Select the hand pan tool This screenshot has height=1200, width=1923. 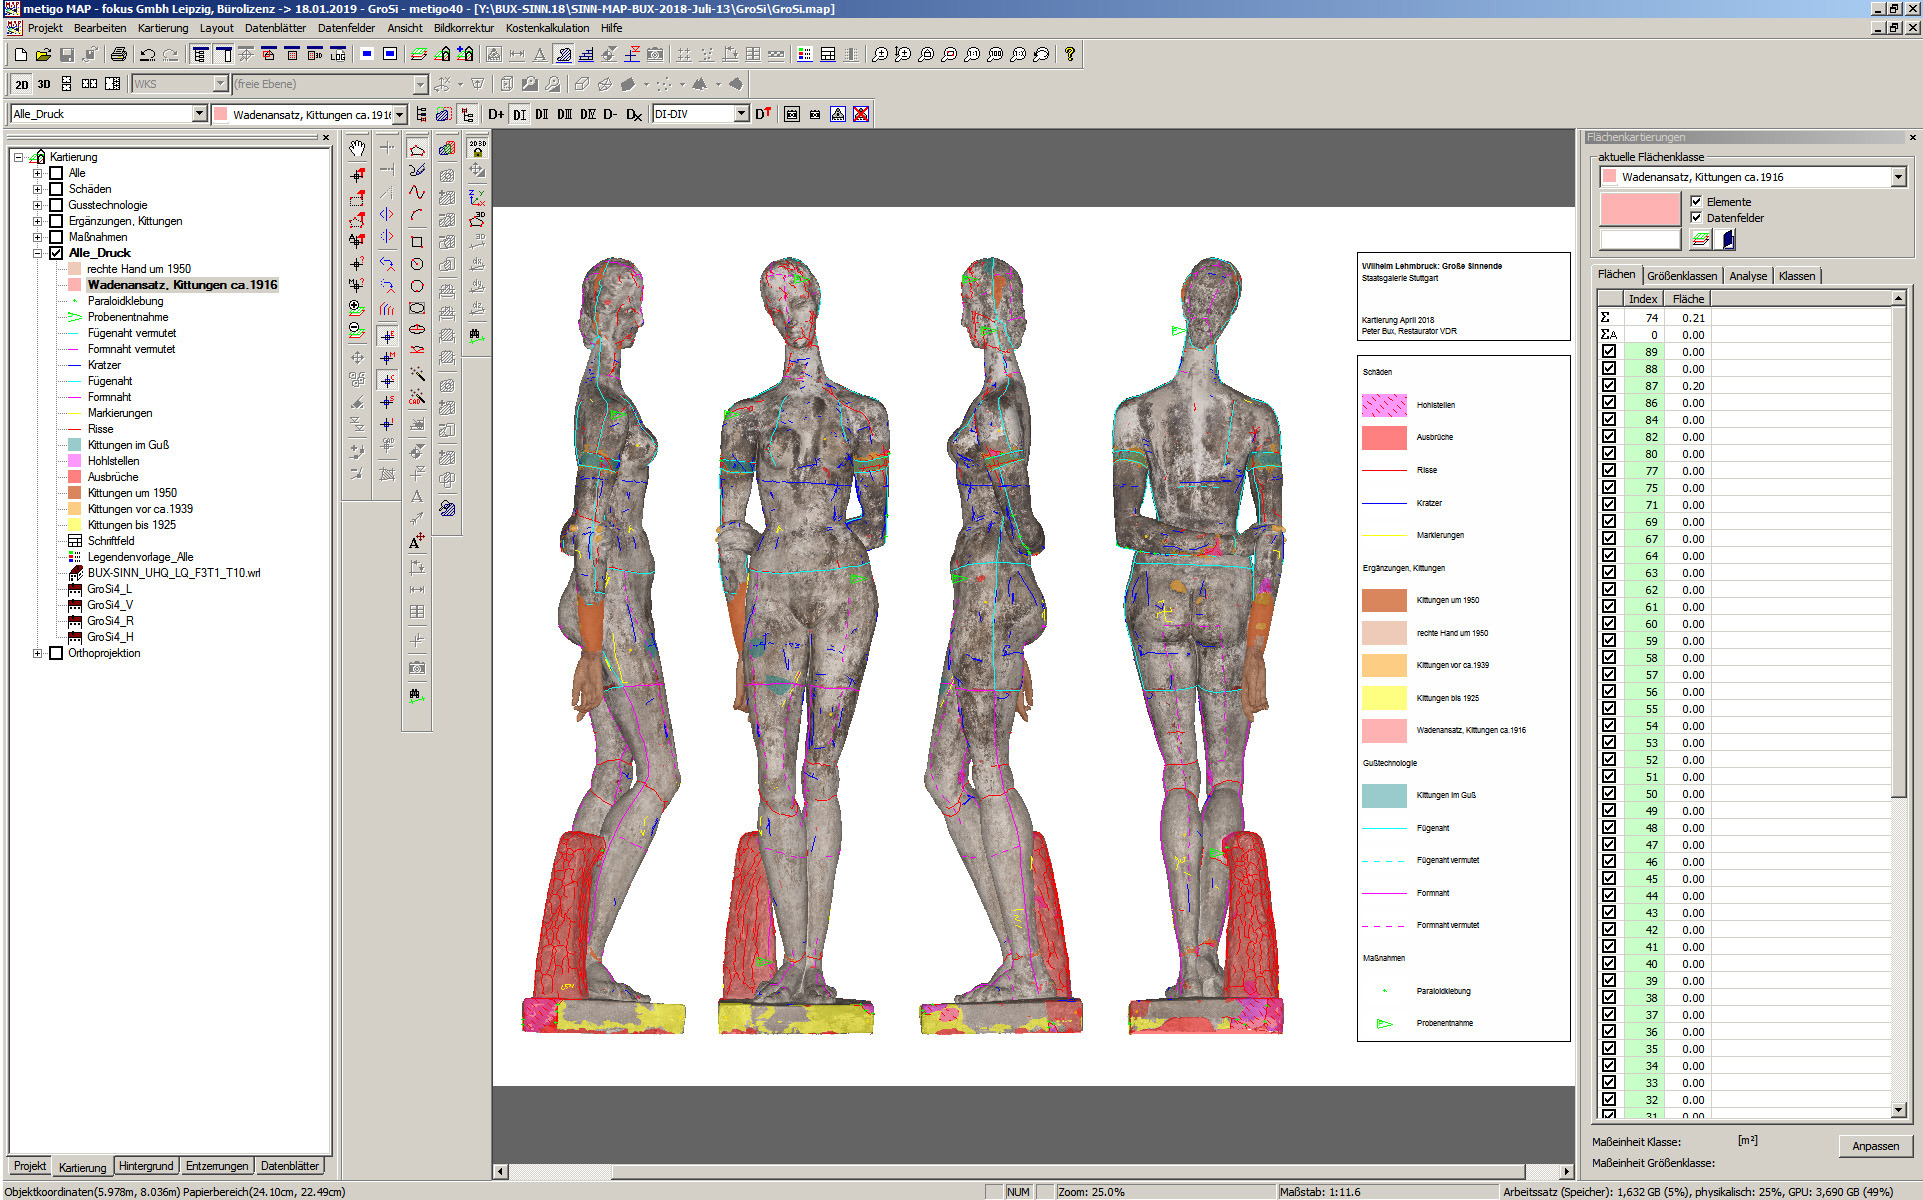pos(357,148)
